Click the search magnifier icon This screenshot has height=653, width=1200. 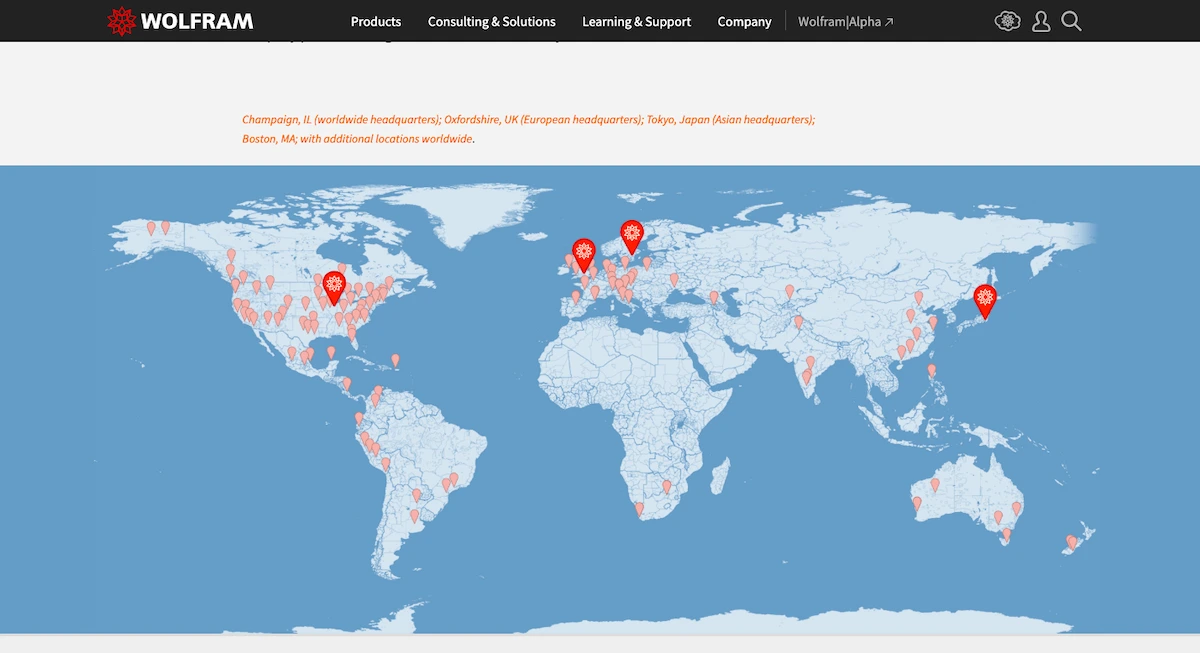pyautogui.click(x=1071, y=21)
